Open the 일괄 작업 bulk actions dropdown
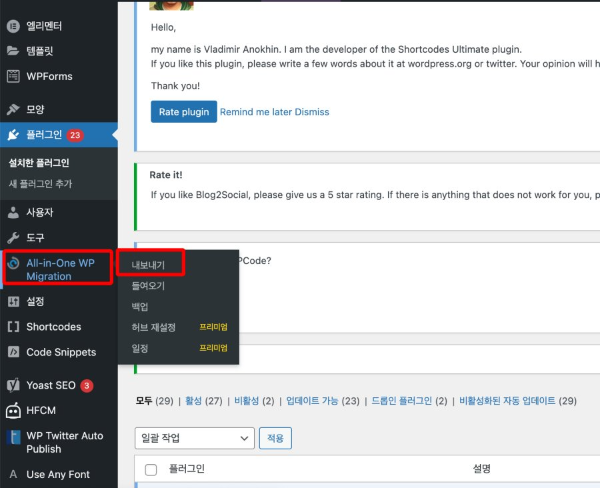 pyautogui.click(x=194, y=438)
